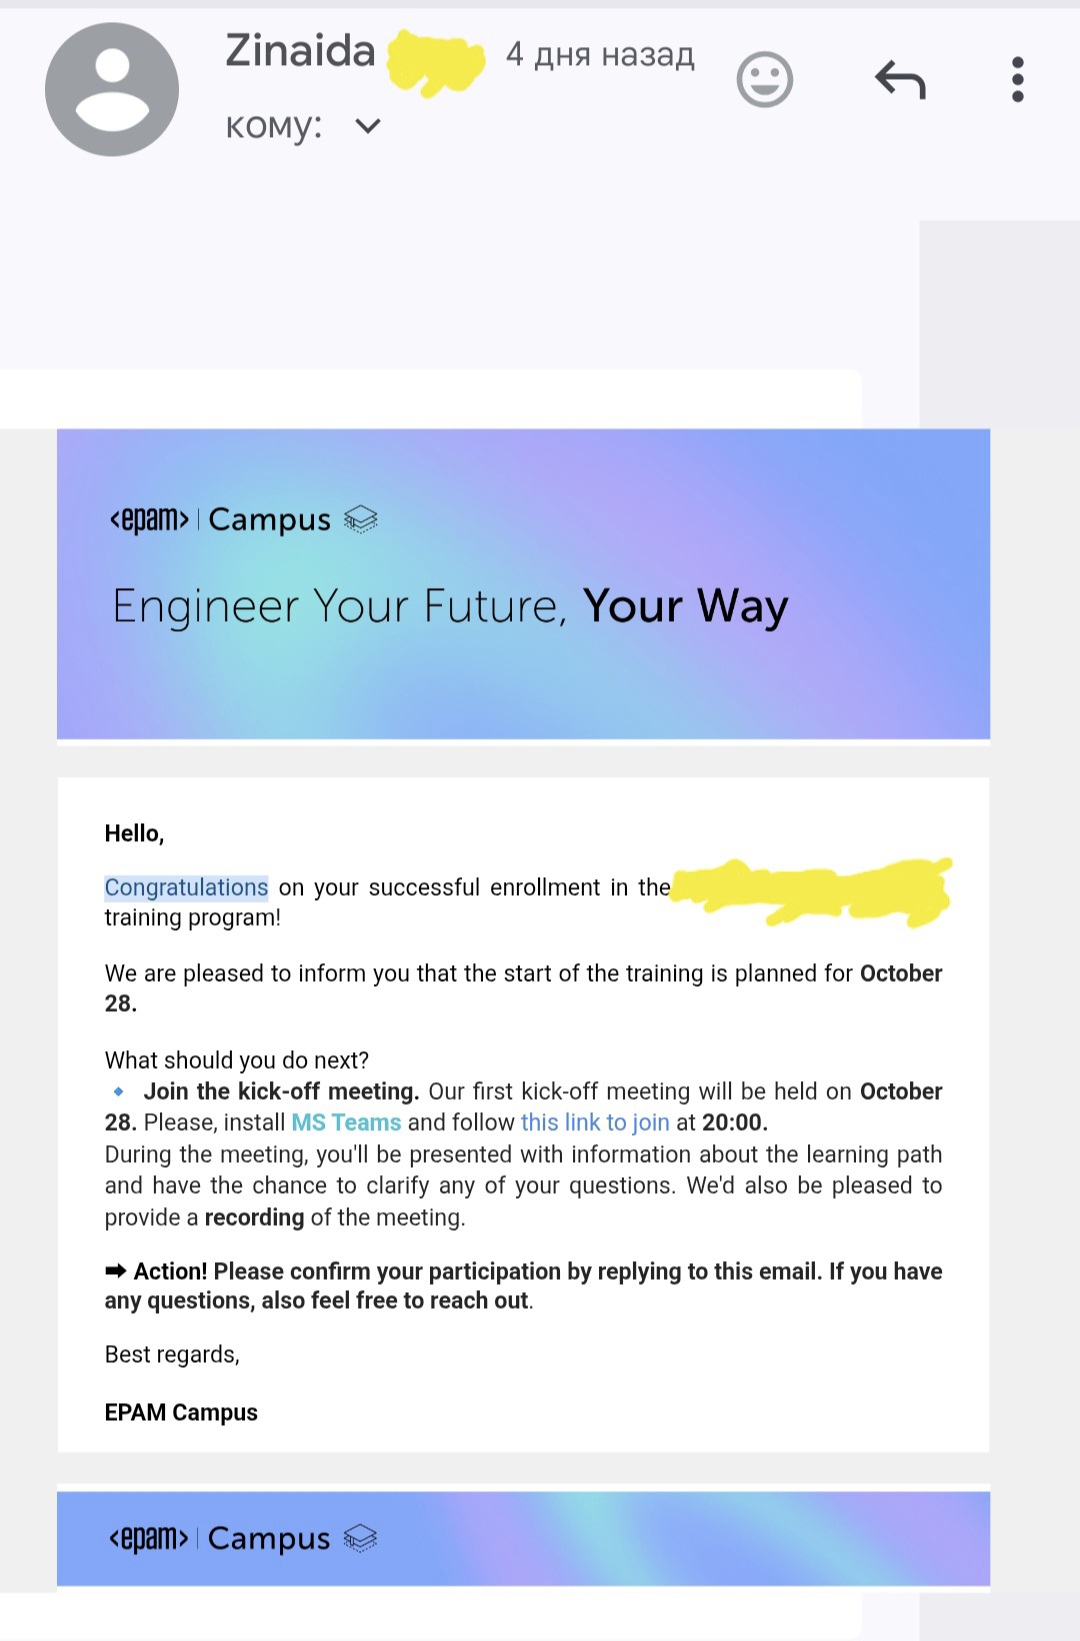Tap sender name Zinaida
The image size is (1080, 1641).
tap(300, 51)
